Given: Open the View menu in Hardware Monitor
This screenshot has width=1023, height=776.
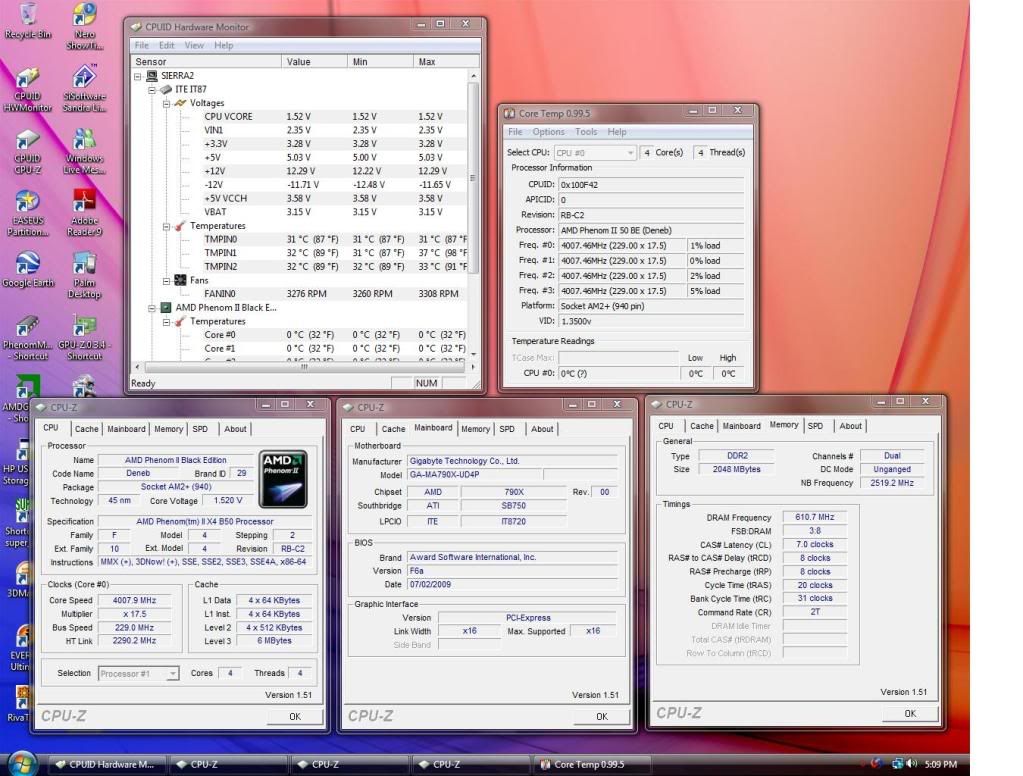Looking at the screenshot, I should click(194, 45).
